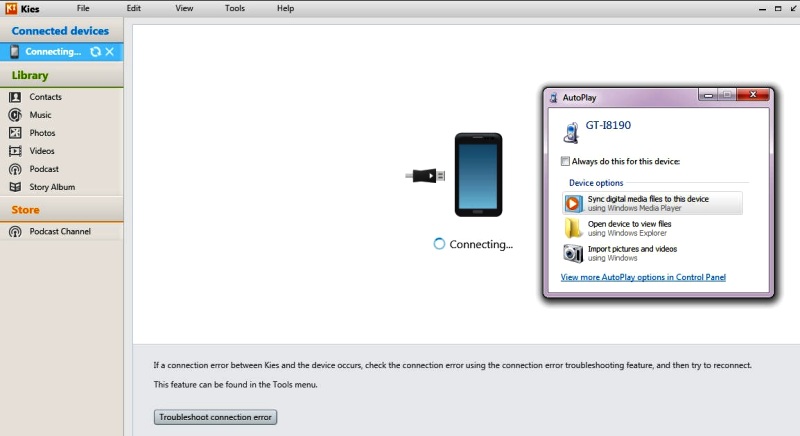Refresh the connecting device in sidebar
This screenshot has height=436, width=800.
coord(95,52)
